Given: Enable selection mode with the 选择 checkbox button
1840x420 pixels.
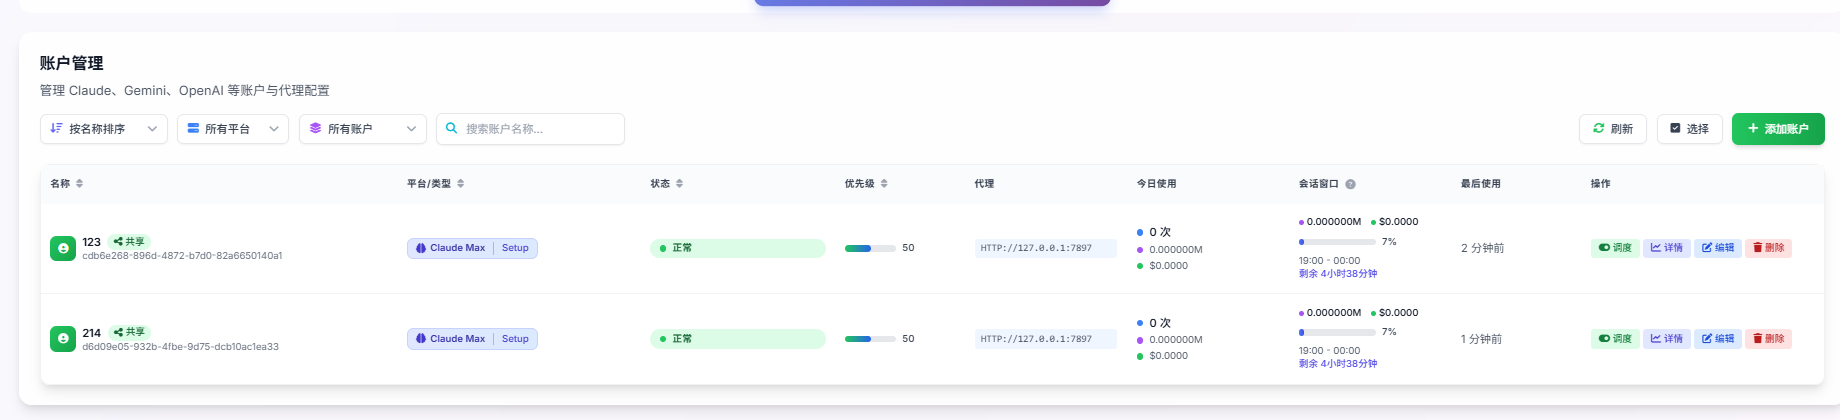Looking at the screenshot, I should point(1690,129).
